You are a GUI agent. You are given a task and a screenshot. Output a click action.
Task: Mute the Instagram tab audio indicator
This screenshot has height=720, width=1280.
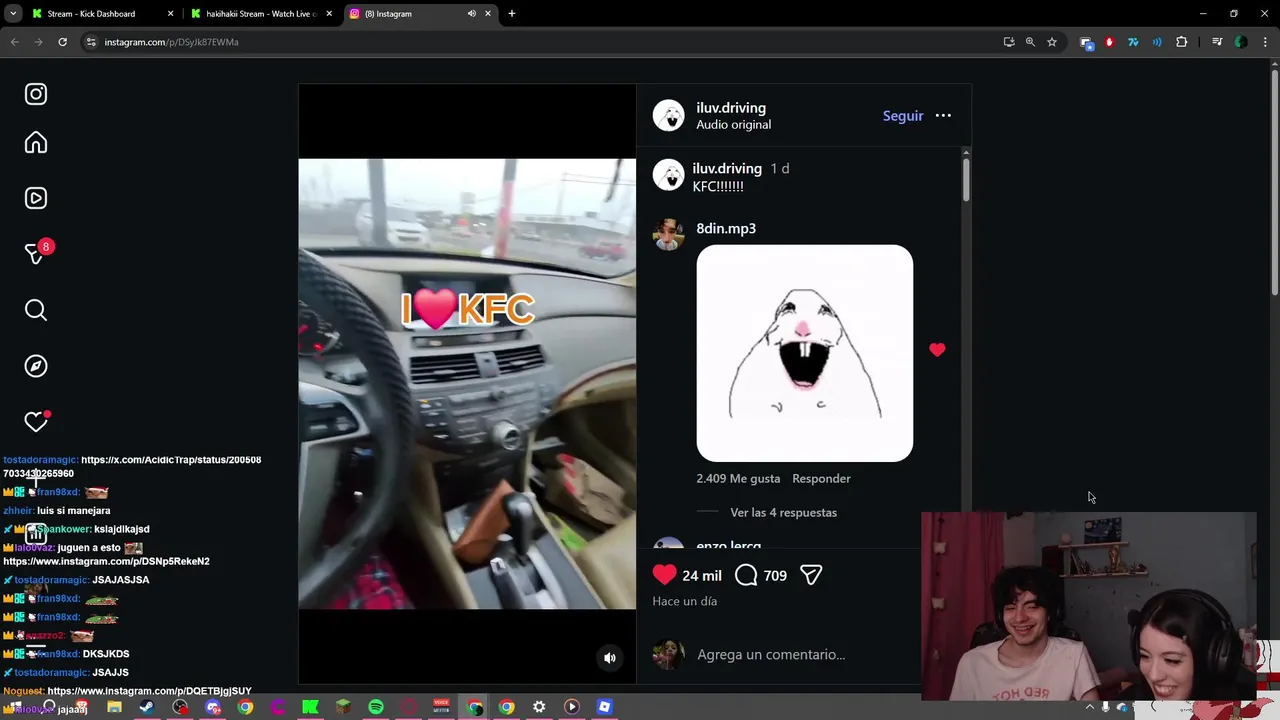point(471,14)
